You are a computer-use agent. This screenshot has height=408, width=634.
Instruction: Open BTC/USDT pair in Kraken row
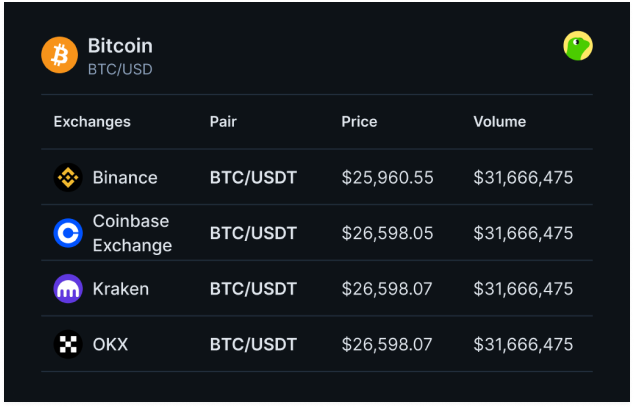click(x=253, y=289)
